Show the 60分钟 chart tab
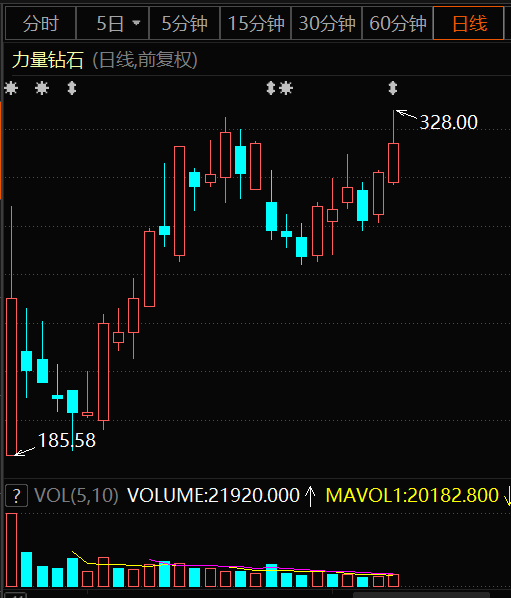The image size is (511, 598). (397, 24)
